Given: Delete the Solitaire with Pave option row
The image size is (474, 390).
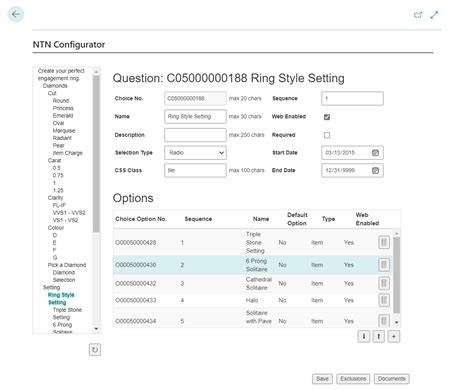Looking at the screenshot, I should 384,321.
